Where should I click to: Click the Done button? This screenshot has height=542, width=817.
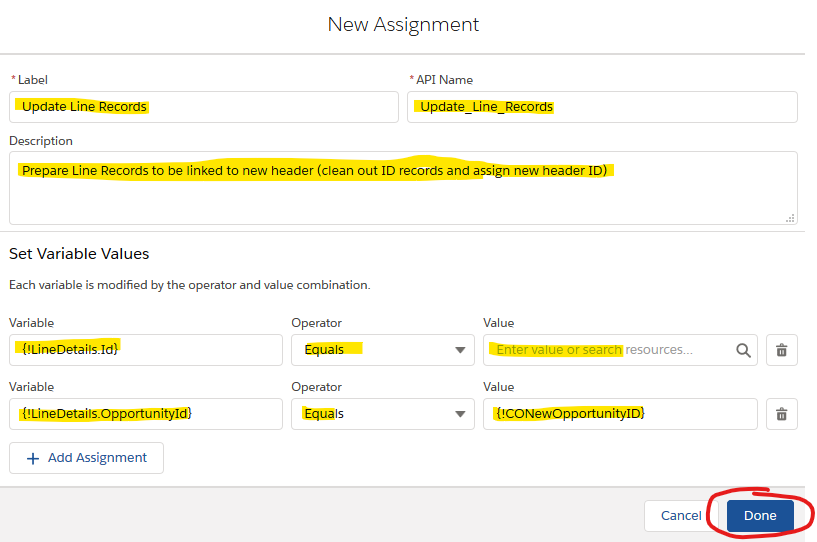tap(760, 516)
